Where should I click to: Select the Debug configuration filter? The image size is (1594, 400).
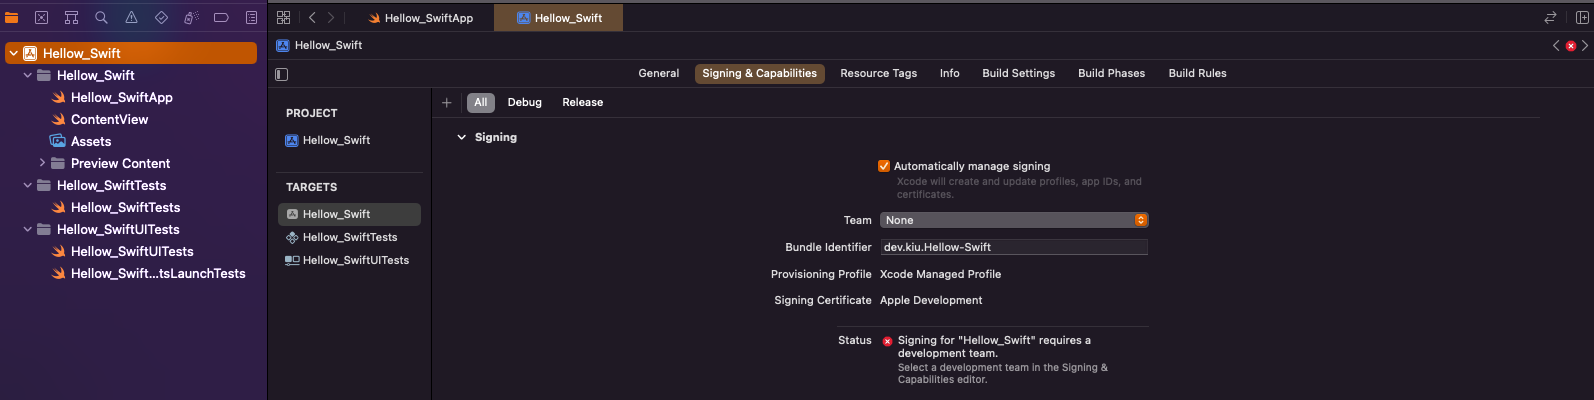[525, 102]
